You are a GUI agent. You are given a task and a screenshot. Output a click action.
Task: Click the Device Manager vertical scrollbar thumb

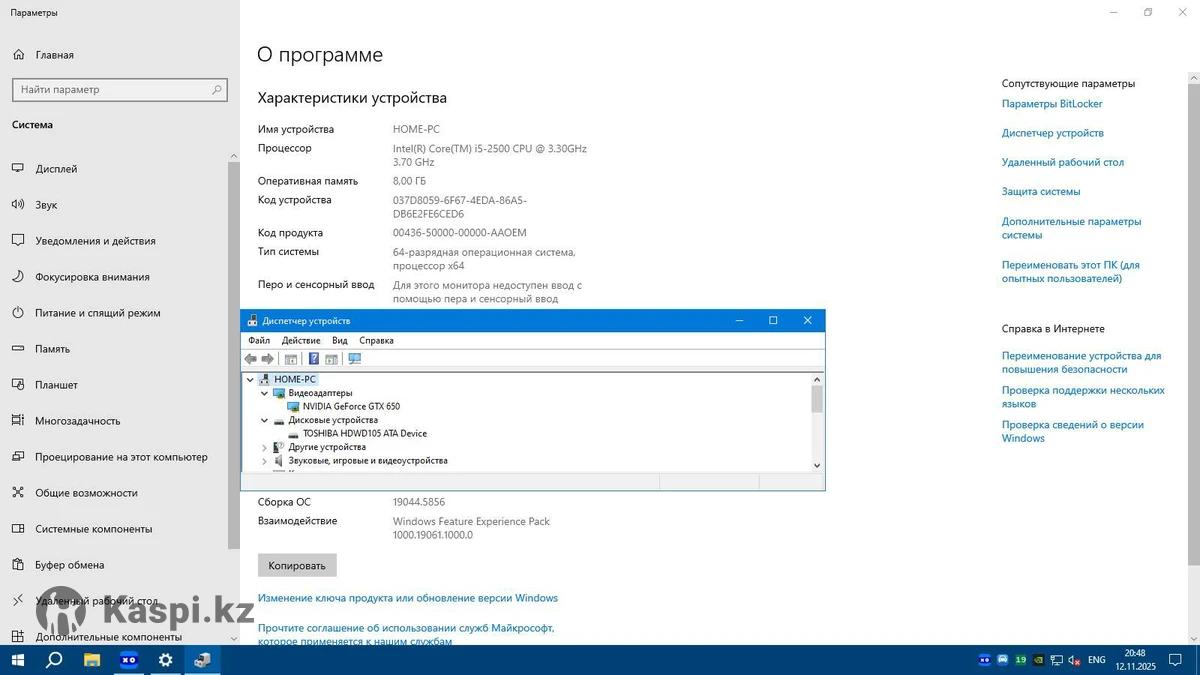click(x=817, y=399)
